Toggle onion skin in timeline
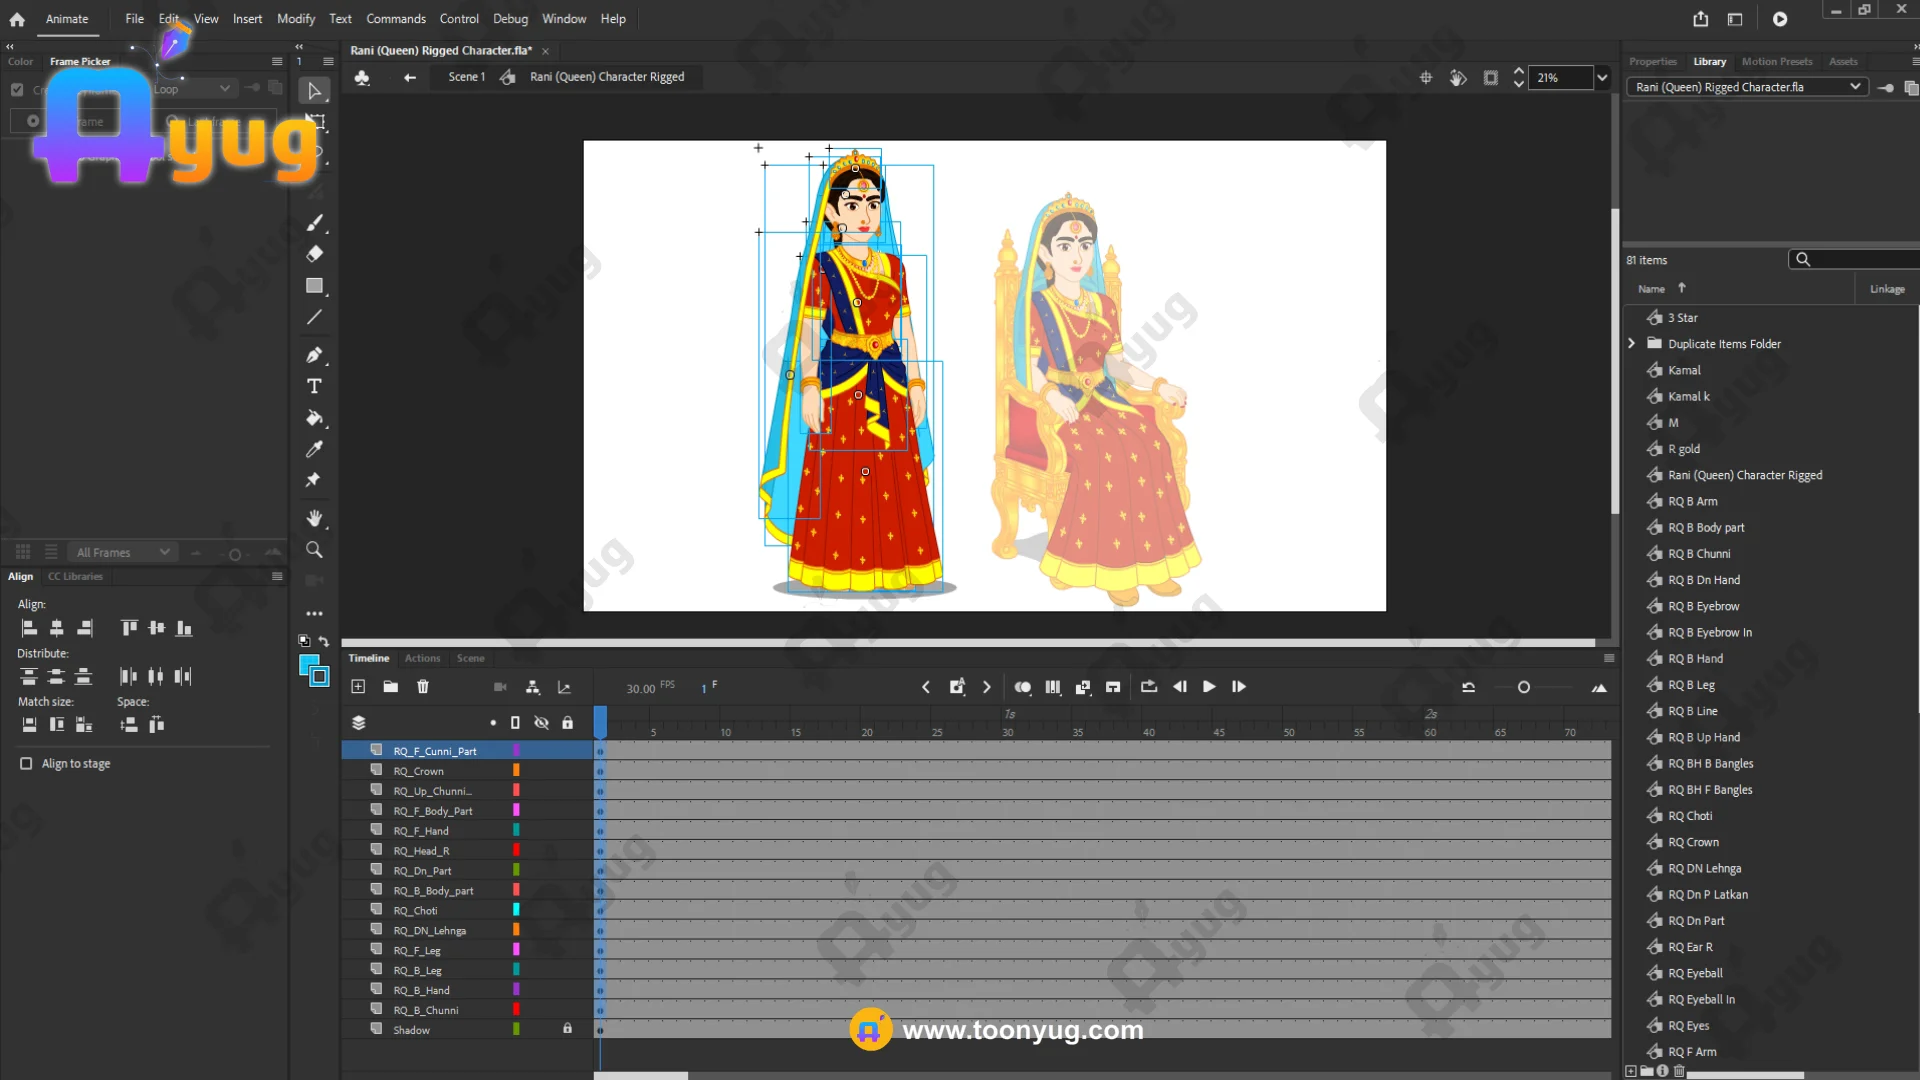Image resolution: width=1920 pixels, height=1080 pixels. 1022,687
